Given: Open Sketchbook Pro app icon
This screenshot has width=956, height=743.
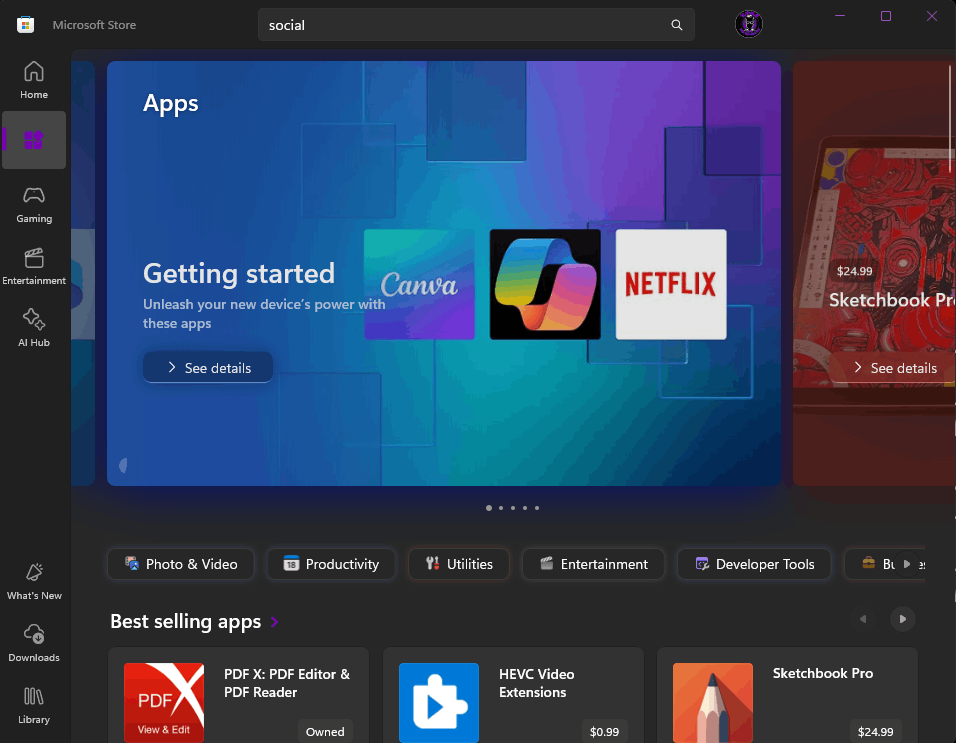Looking at the screenshot, I should (713, 702).
